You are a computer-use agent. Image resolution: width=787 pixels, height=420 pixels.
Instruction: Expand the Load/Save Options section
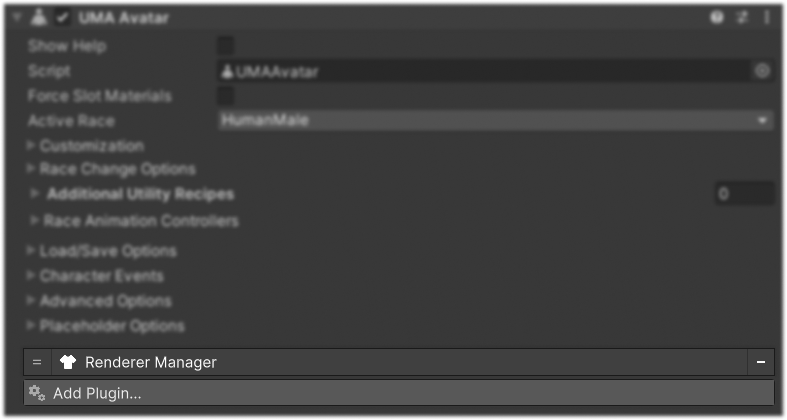[x=31, y=250]
